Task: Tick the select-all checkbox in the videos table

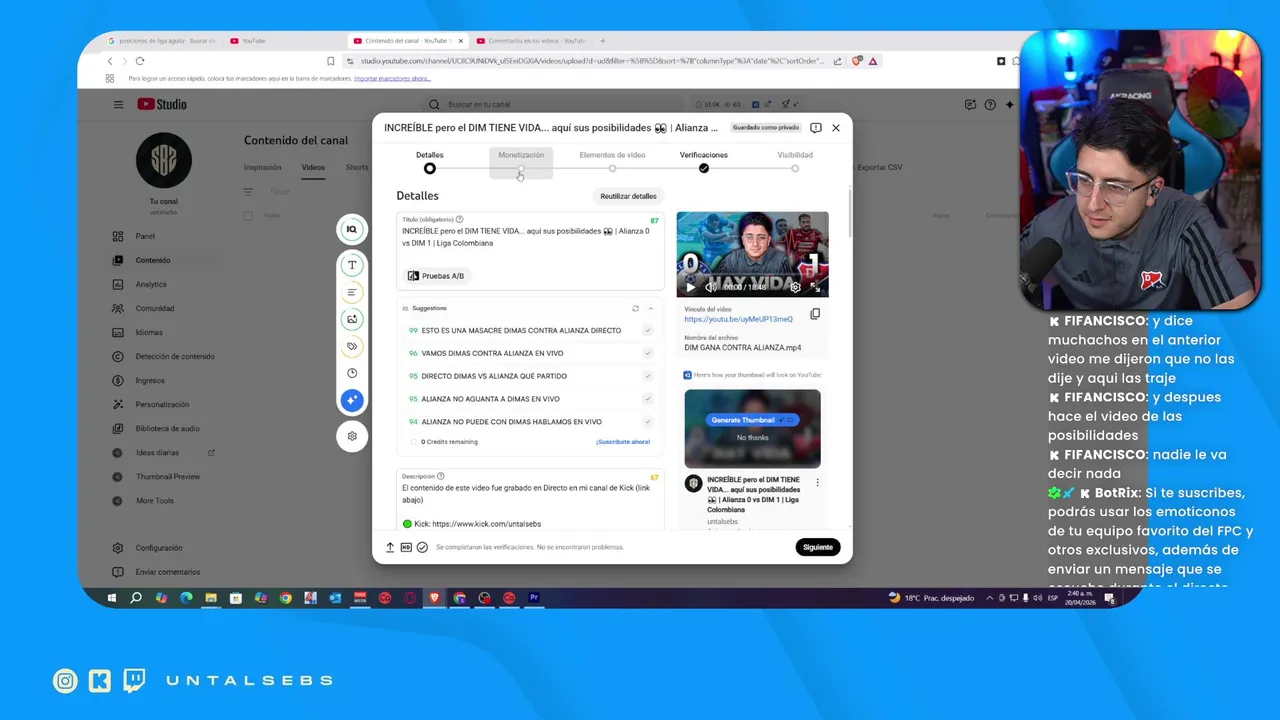Action: tap(248, 215)
